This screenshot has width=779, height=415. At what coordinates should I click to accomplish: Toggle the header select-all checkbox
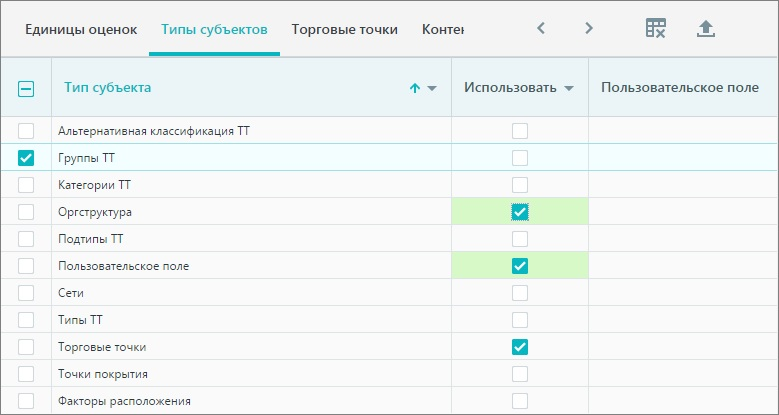click(26, 89)
